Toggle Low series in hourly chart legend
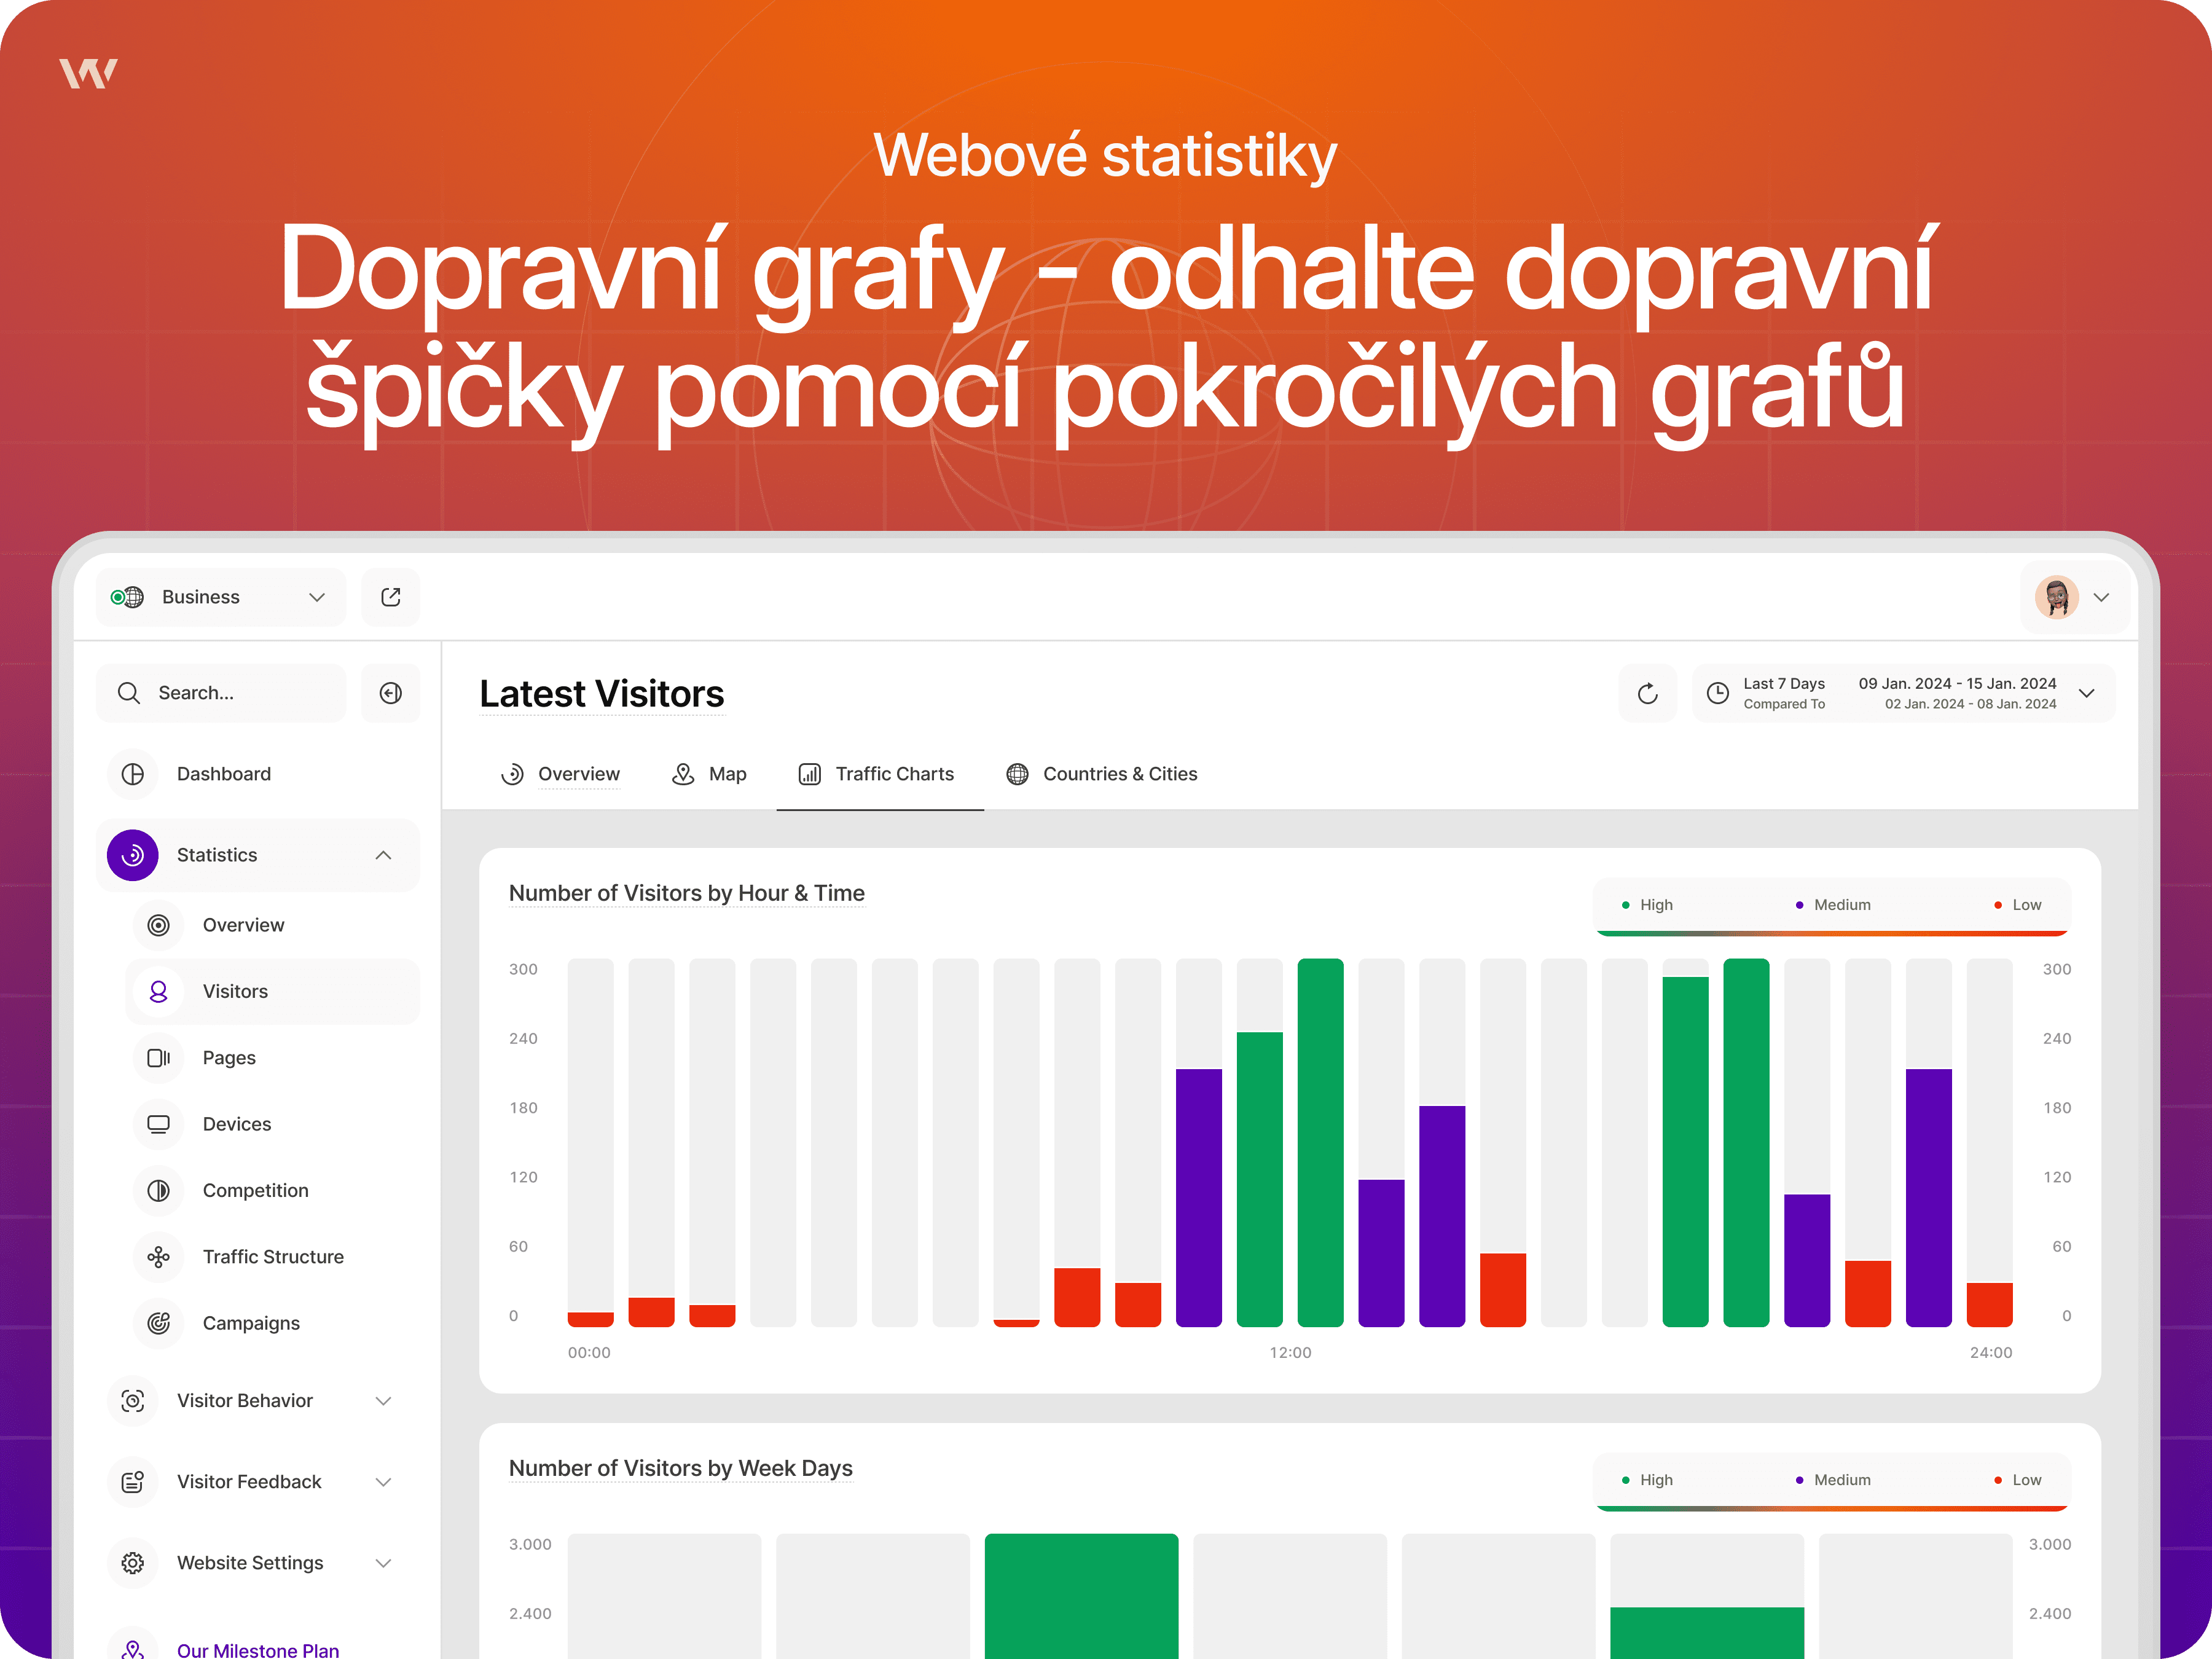The image size is (2212, 1659). coord(2018,905)
